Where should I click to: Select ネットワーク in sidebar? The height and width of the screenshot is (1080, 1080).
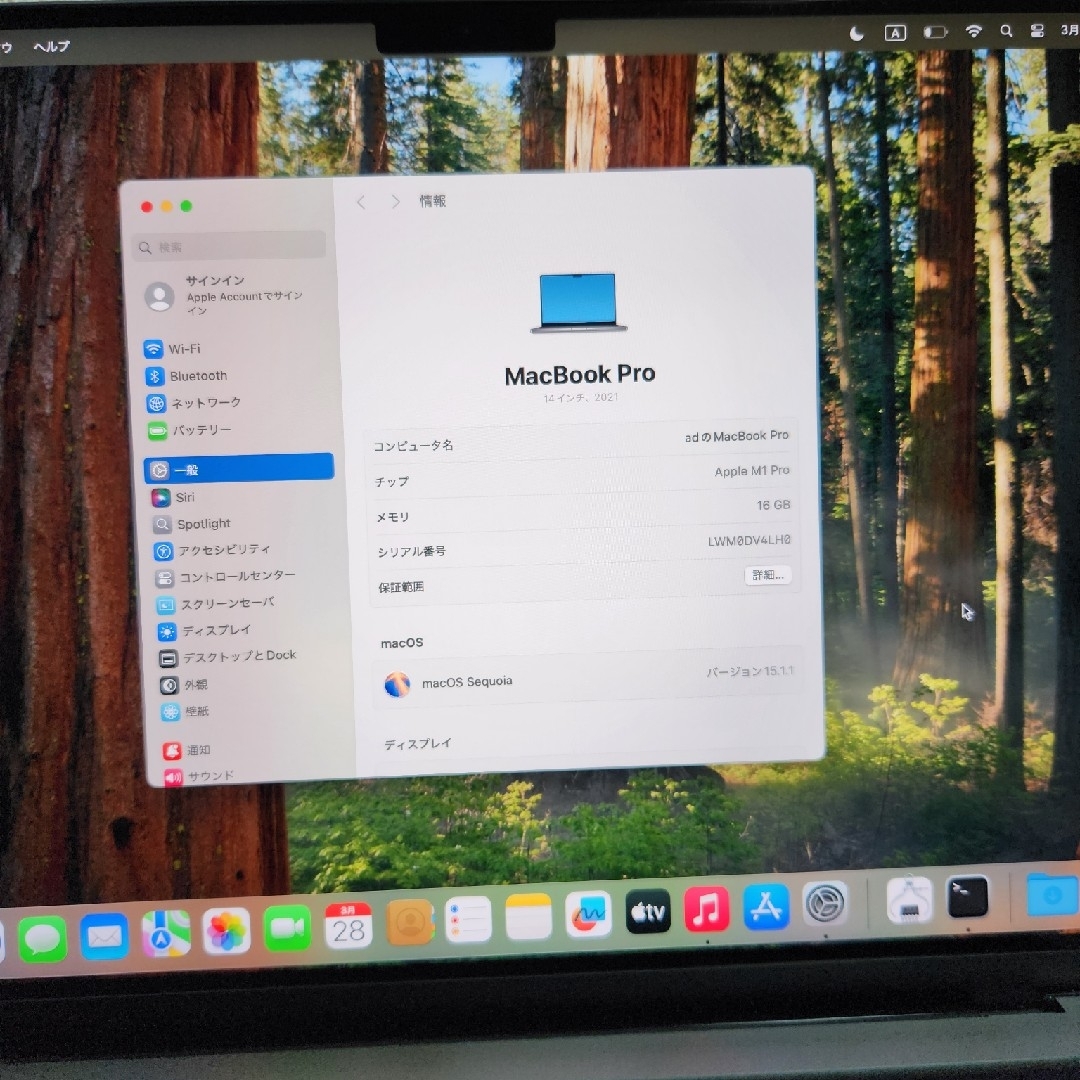(194, 402)
